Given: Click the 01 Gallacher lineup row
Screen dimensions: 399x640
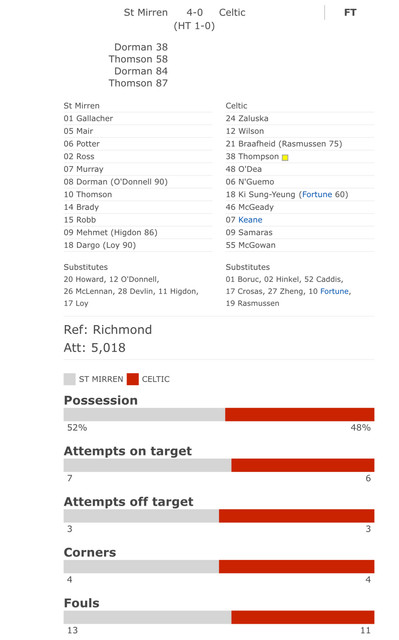Looking at the screenshot, I should 138,118.
